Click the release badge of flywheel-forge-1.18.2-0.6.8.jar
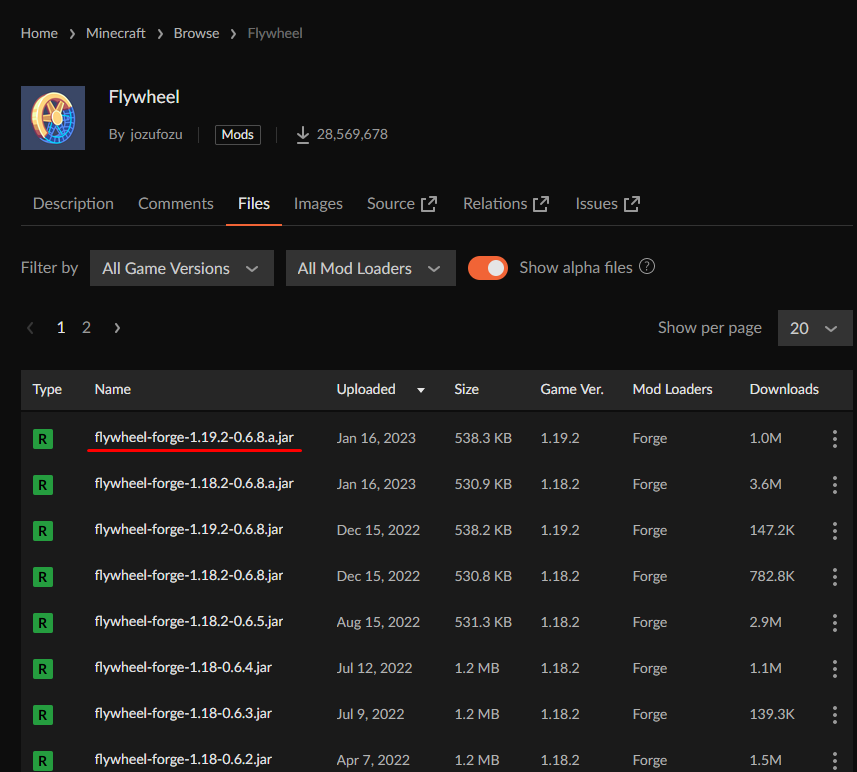 pyautogui.click(x=43, y=577)
